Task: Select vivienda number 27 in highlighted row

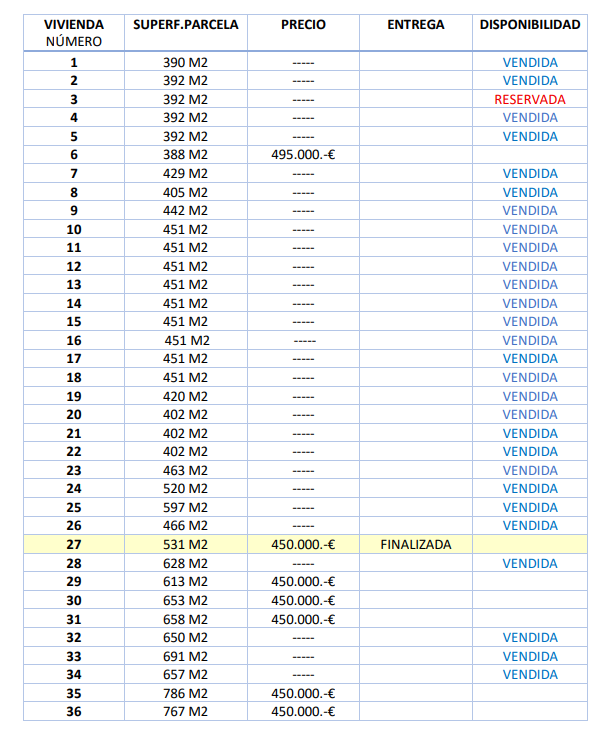Action: (74, 545)
